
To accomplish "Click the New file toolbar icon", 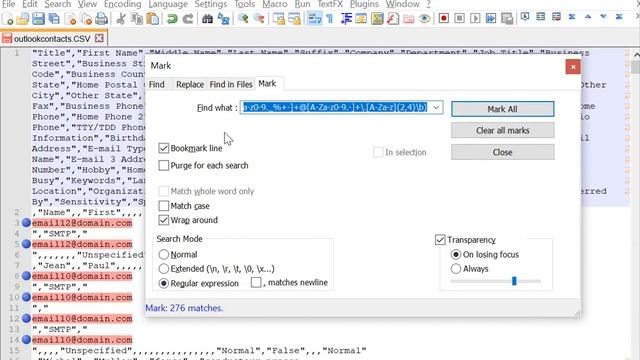I will point(8,19).
